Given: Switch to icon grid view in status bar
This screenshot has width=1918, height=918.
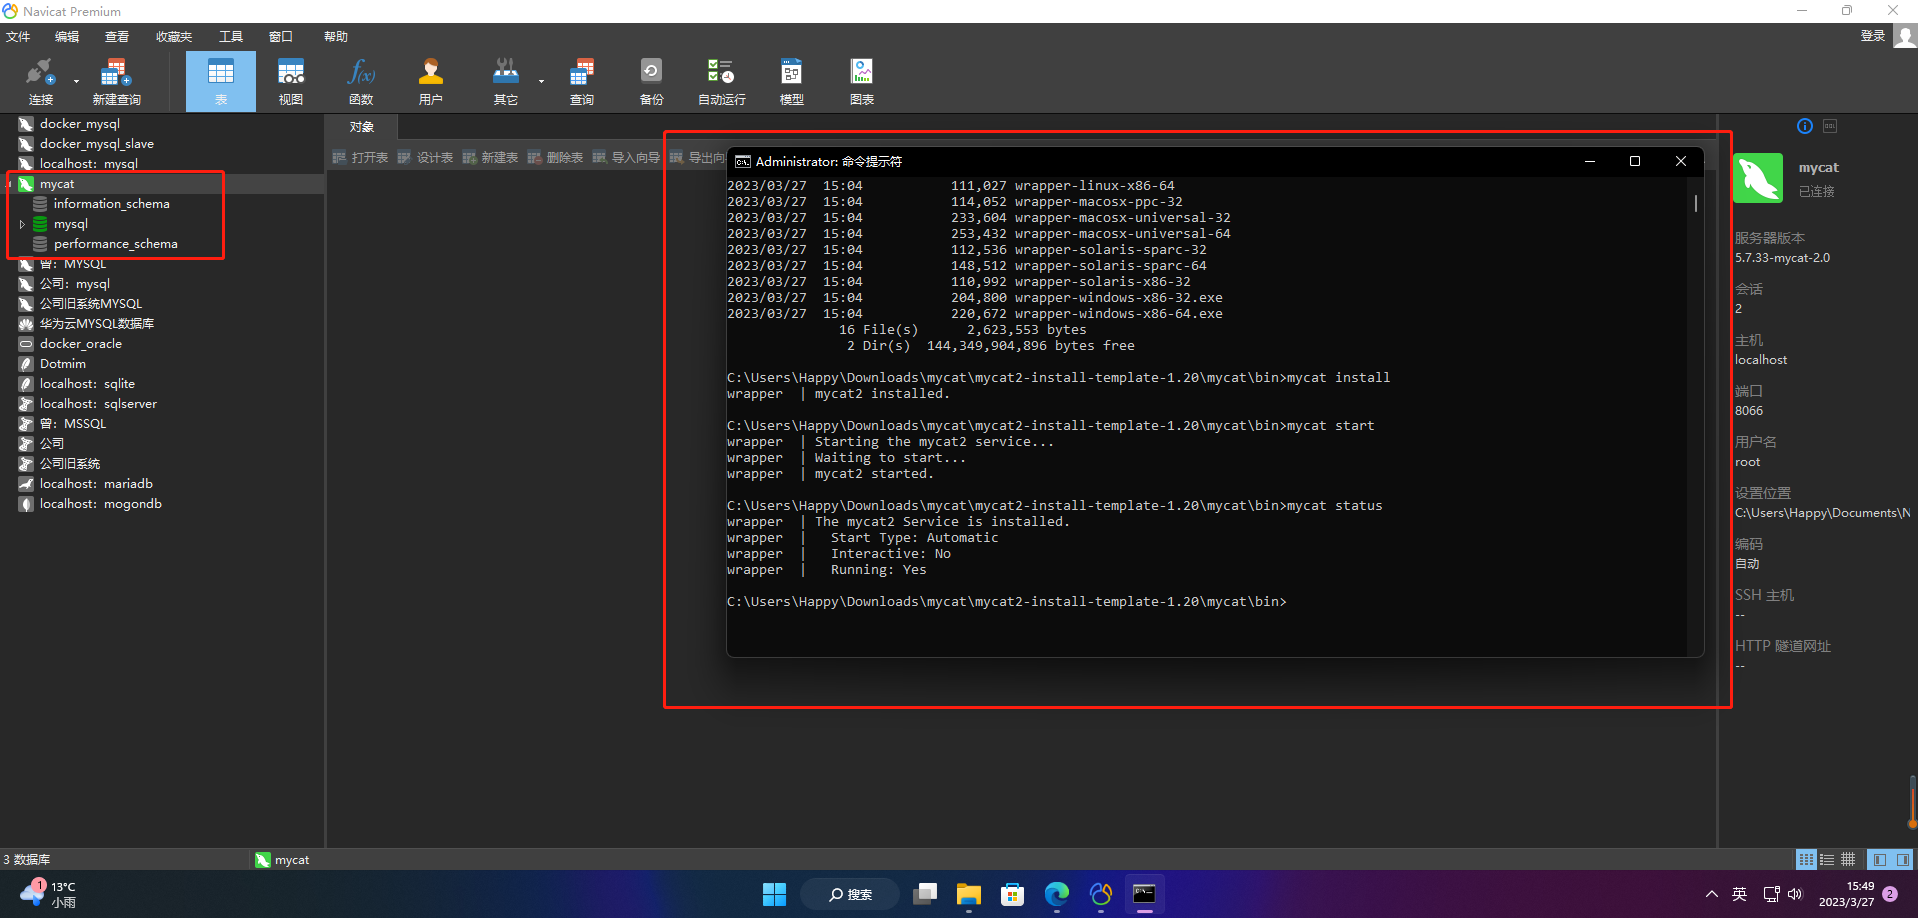Looking at the screenshot, I should pyautogui.click(x=1806, y=859).
